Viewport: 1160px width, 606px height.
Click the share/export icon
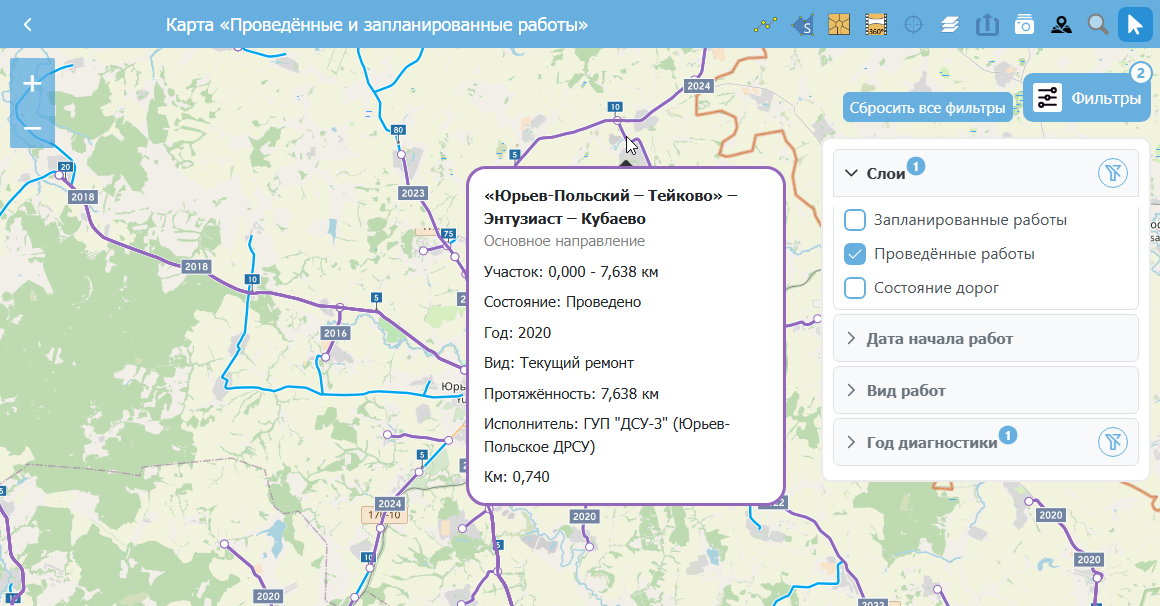pyautogui.click(x=987, y=24)
